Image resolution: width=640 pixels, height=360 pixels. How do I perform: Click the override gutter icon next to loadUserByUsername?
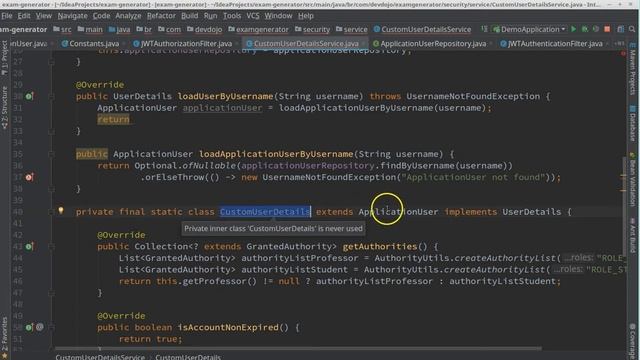click(29, 96)
